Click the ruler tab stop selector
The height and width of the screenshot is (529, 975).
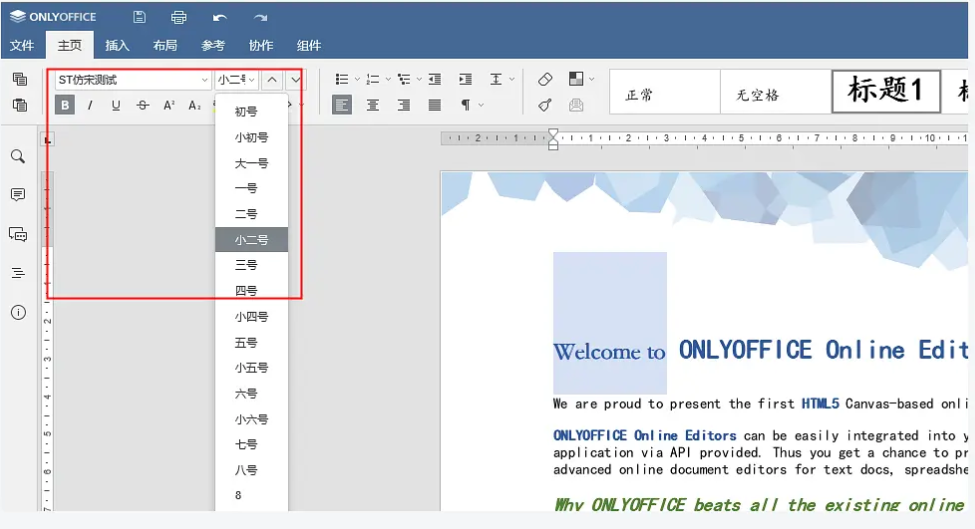pyautogui.click(x=47, y=140)
